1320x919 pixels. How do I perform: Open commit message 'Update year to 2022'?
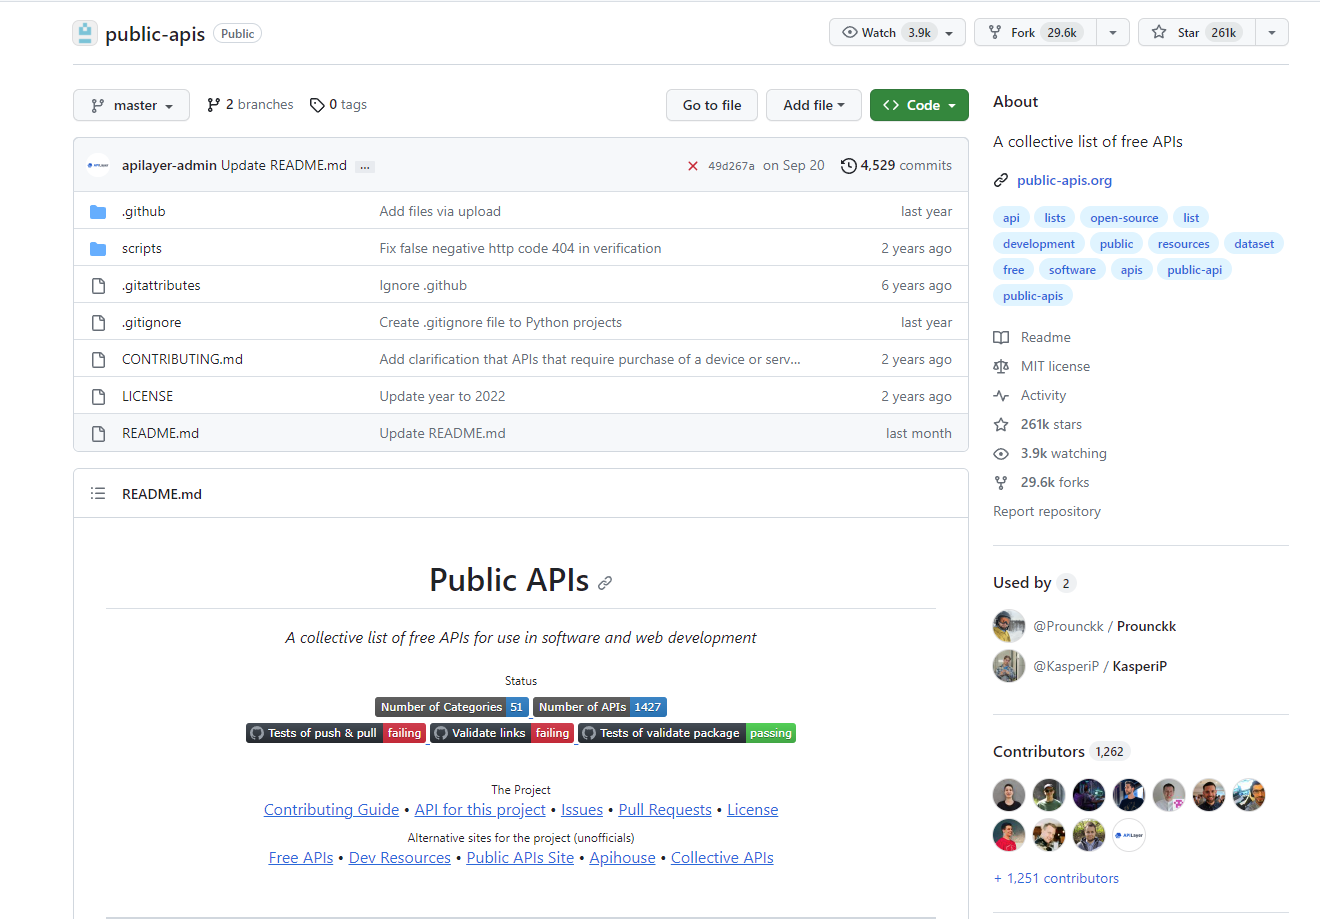coord(442,396)
